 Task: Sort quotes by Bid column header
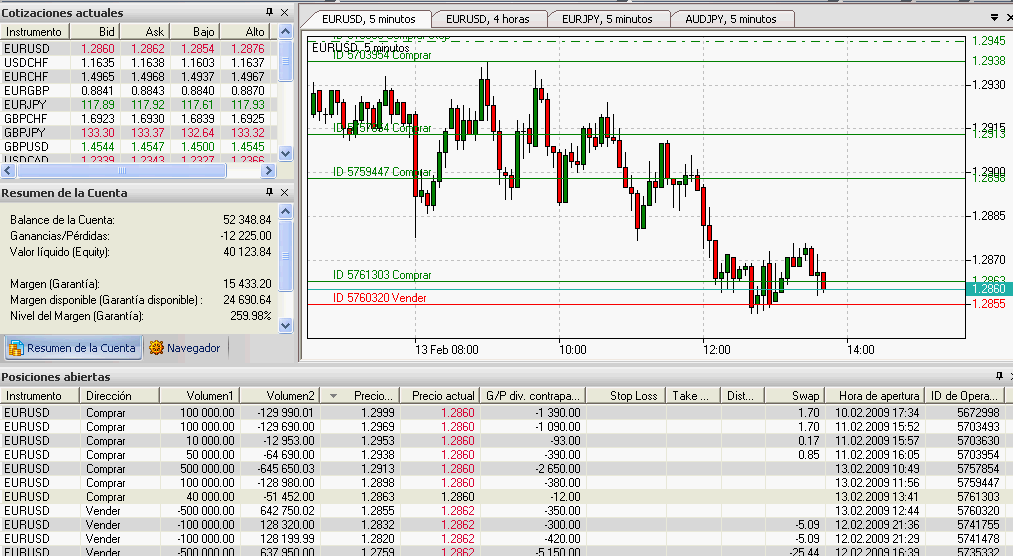click(94, 32)
